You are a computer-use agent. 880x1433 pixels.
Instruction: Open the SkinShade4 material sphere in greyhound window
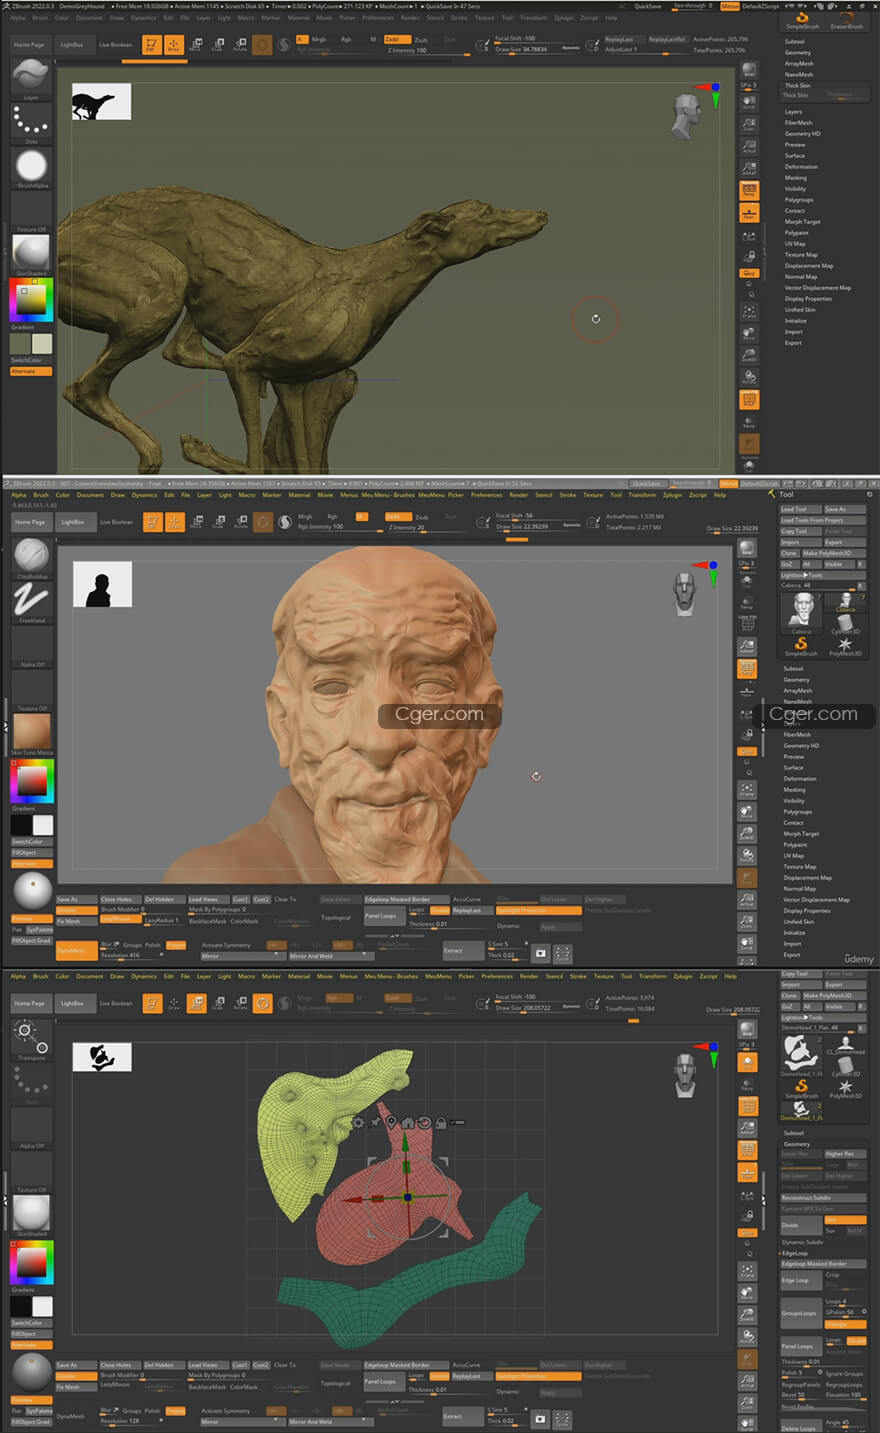point(31,253)
